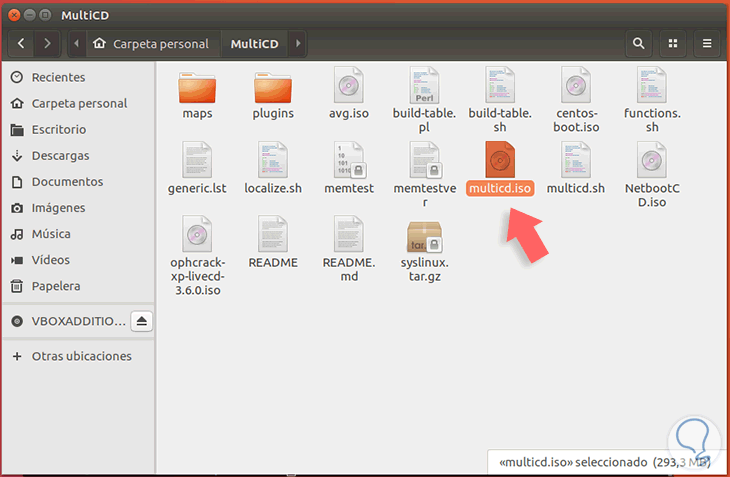The width and height of the screenshot is (730, 477).
Task: Click the multicd.iso file name label
Action: 500,188
